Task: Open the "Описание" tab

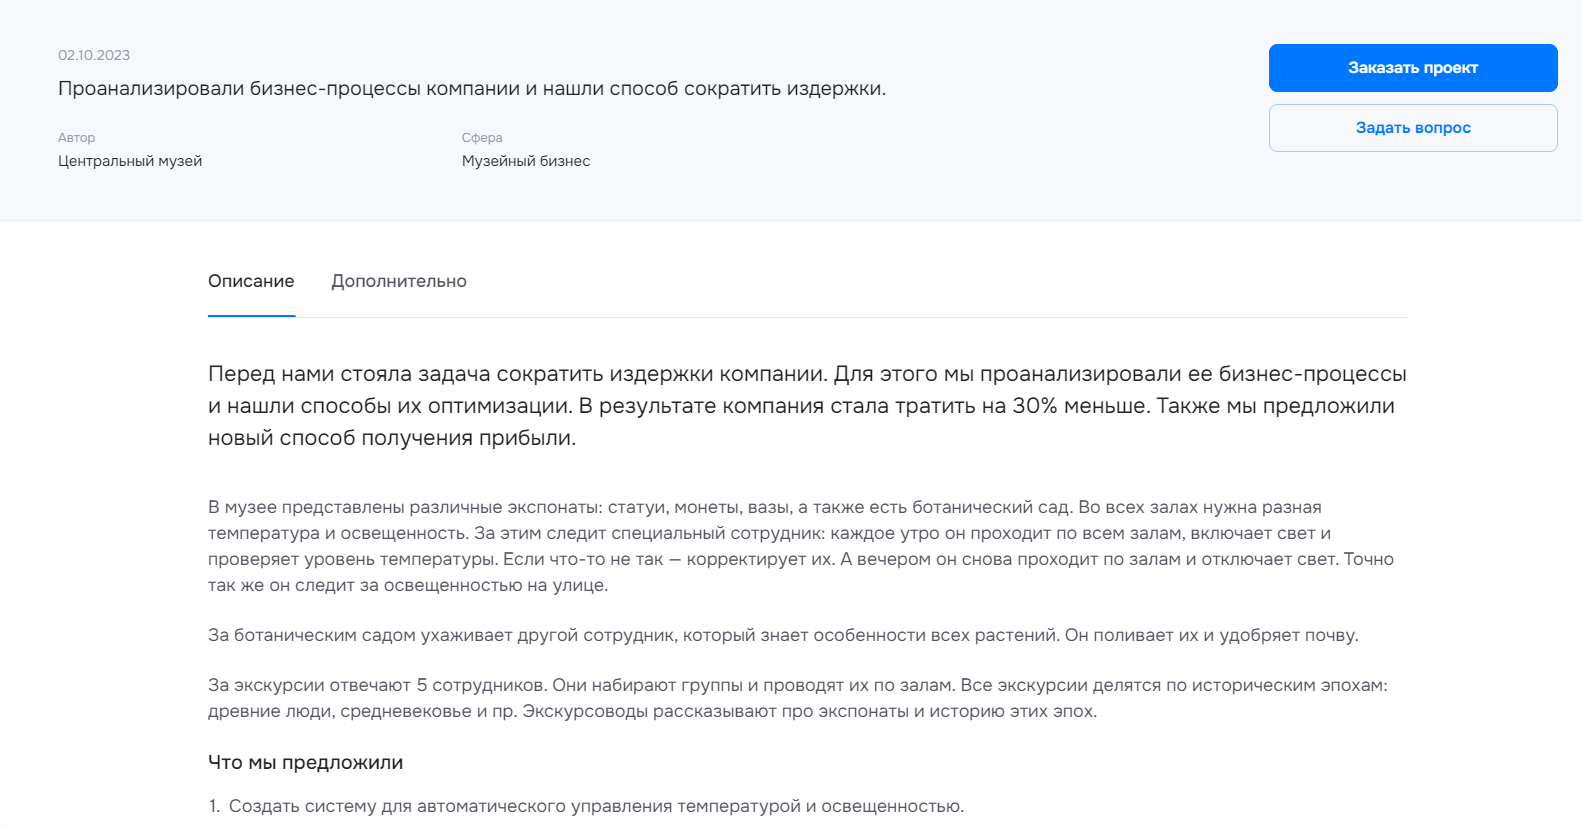Action: pos(251,281)
